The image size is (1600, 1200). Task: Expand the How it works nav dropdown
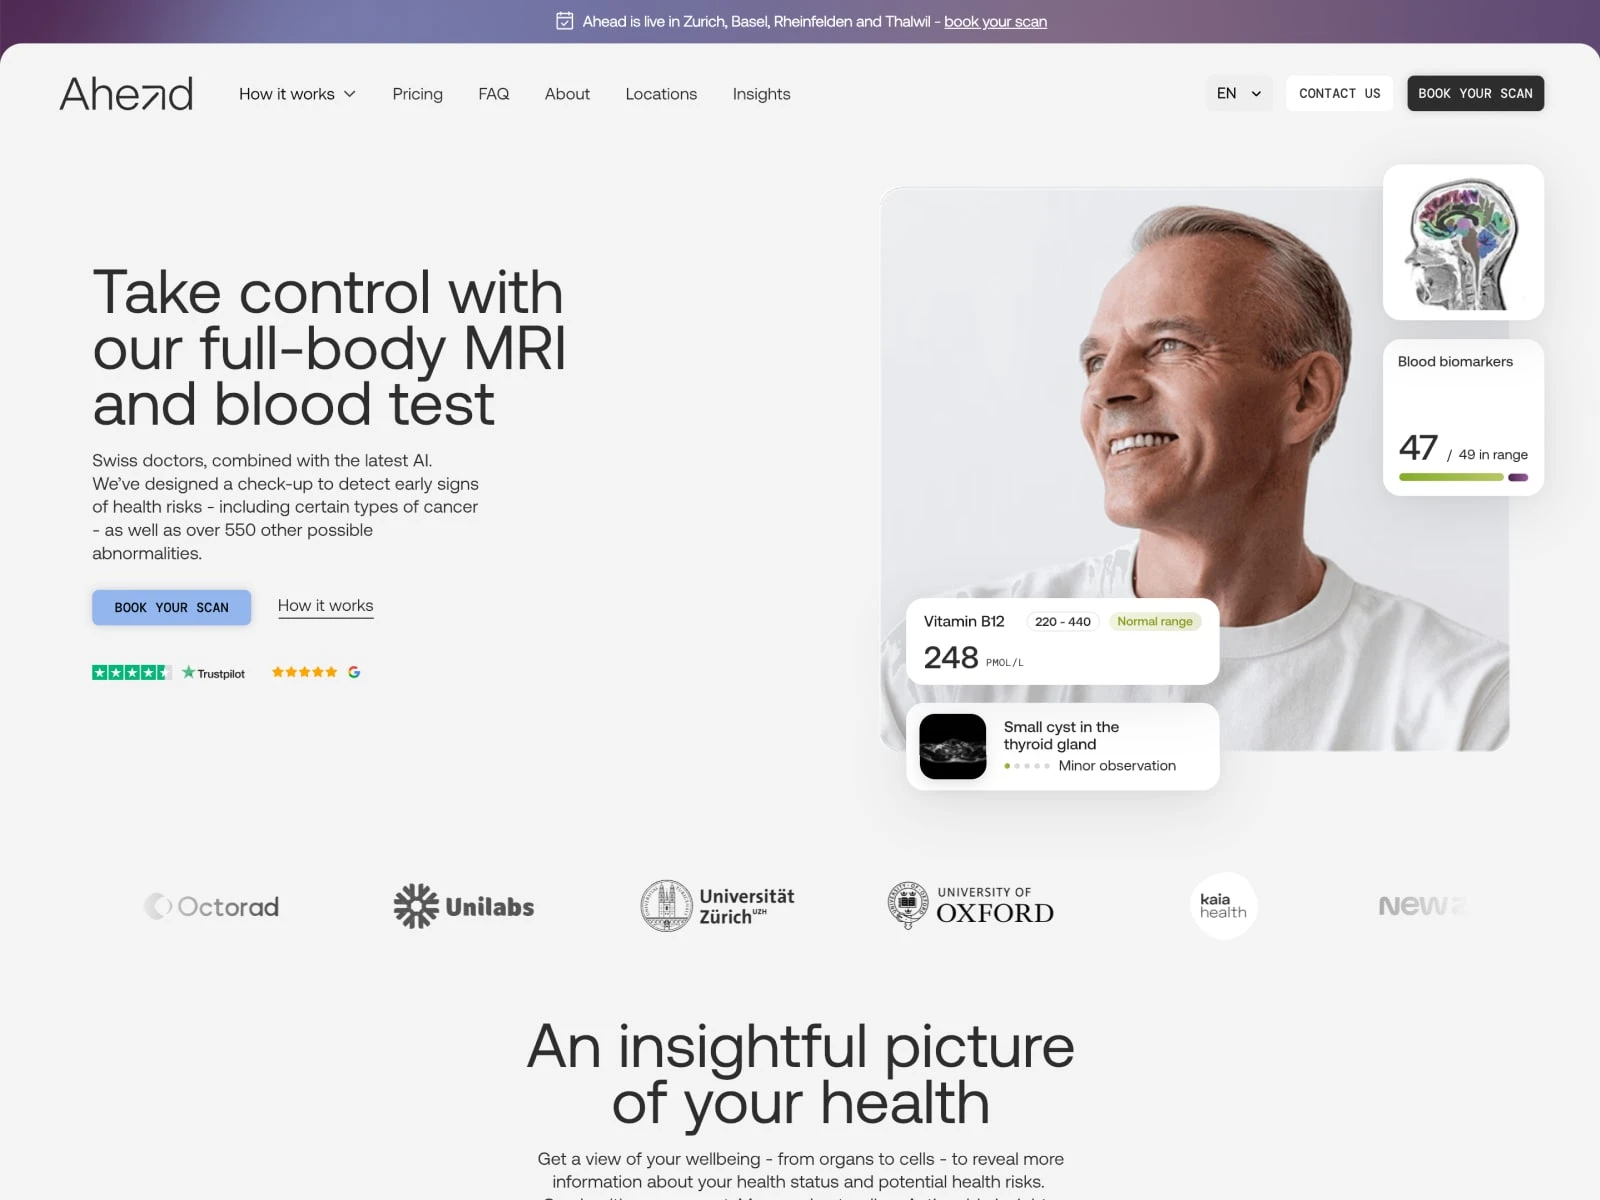(297, 94)
